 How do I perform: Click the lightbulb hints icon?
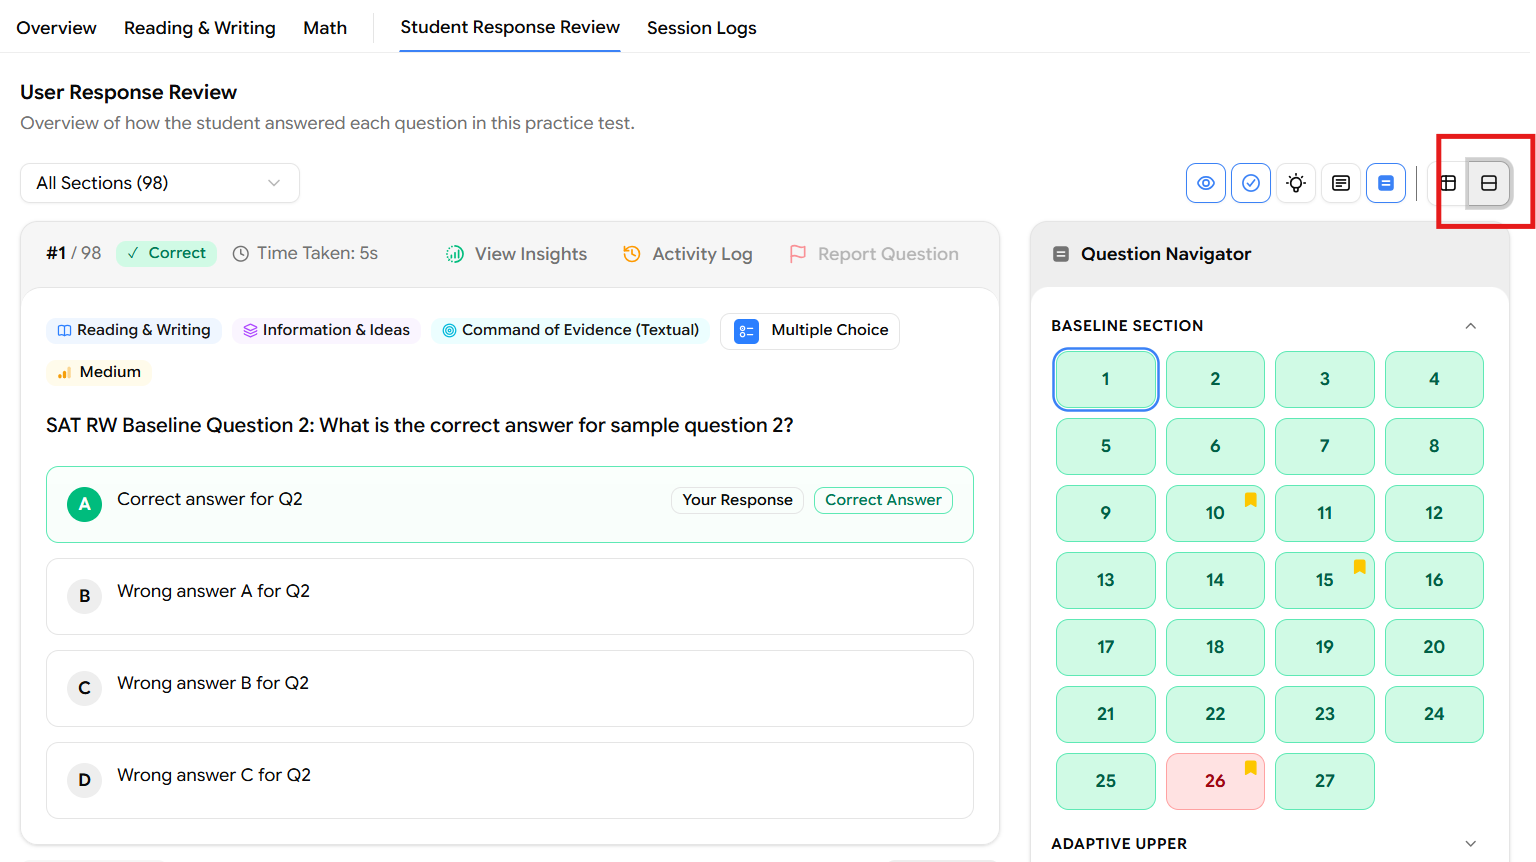point(1296,183)
